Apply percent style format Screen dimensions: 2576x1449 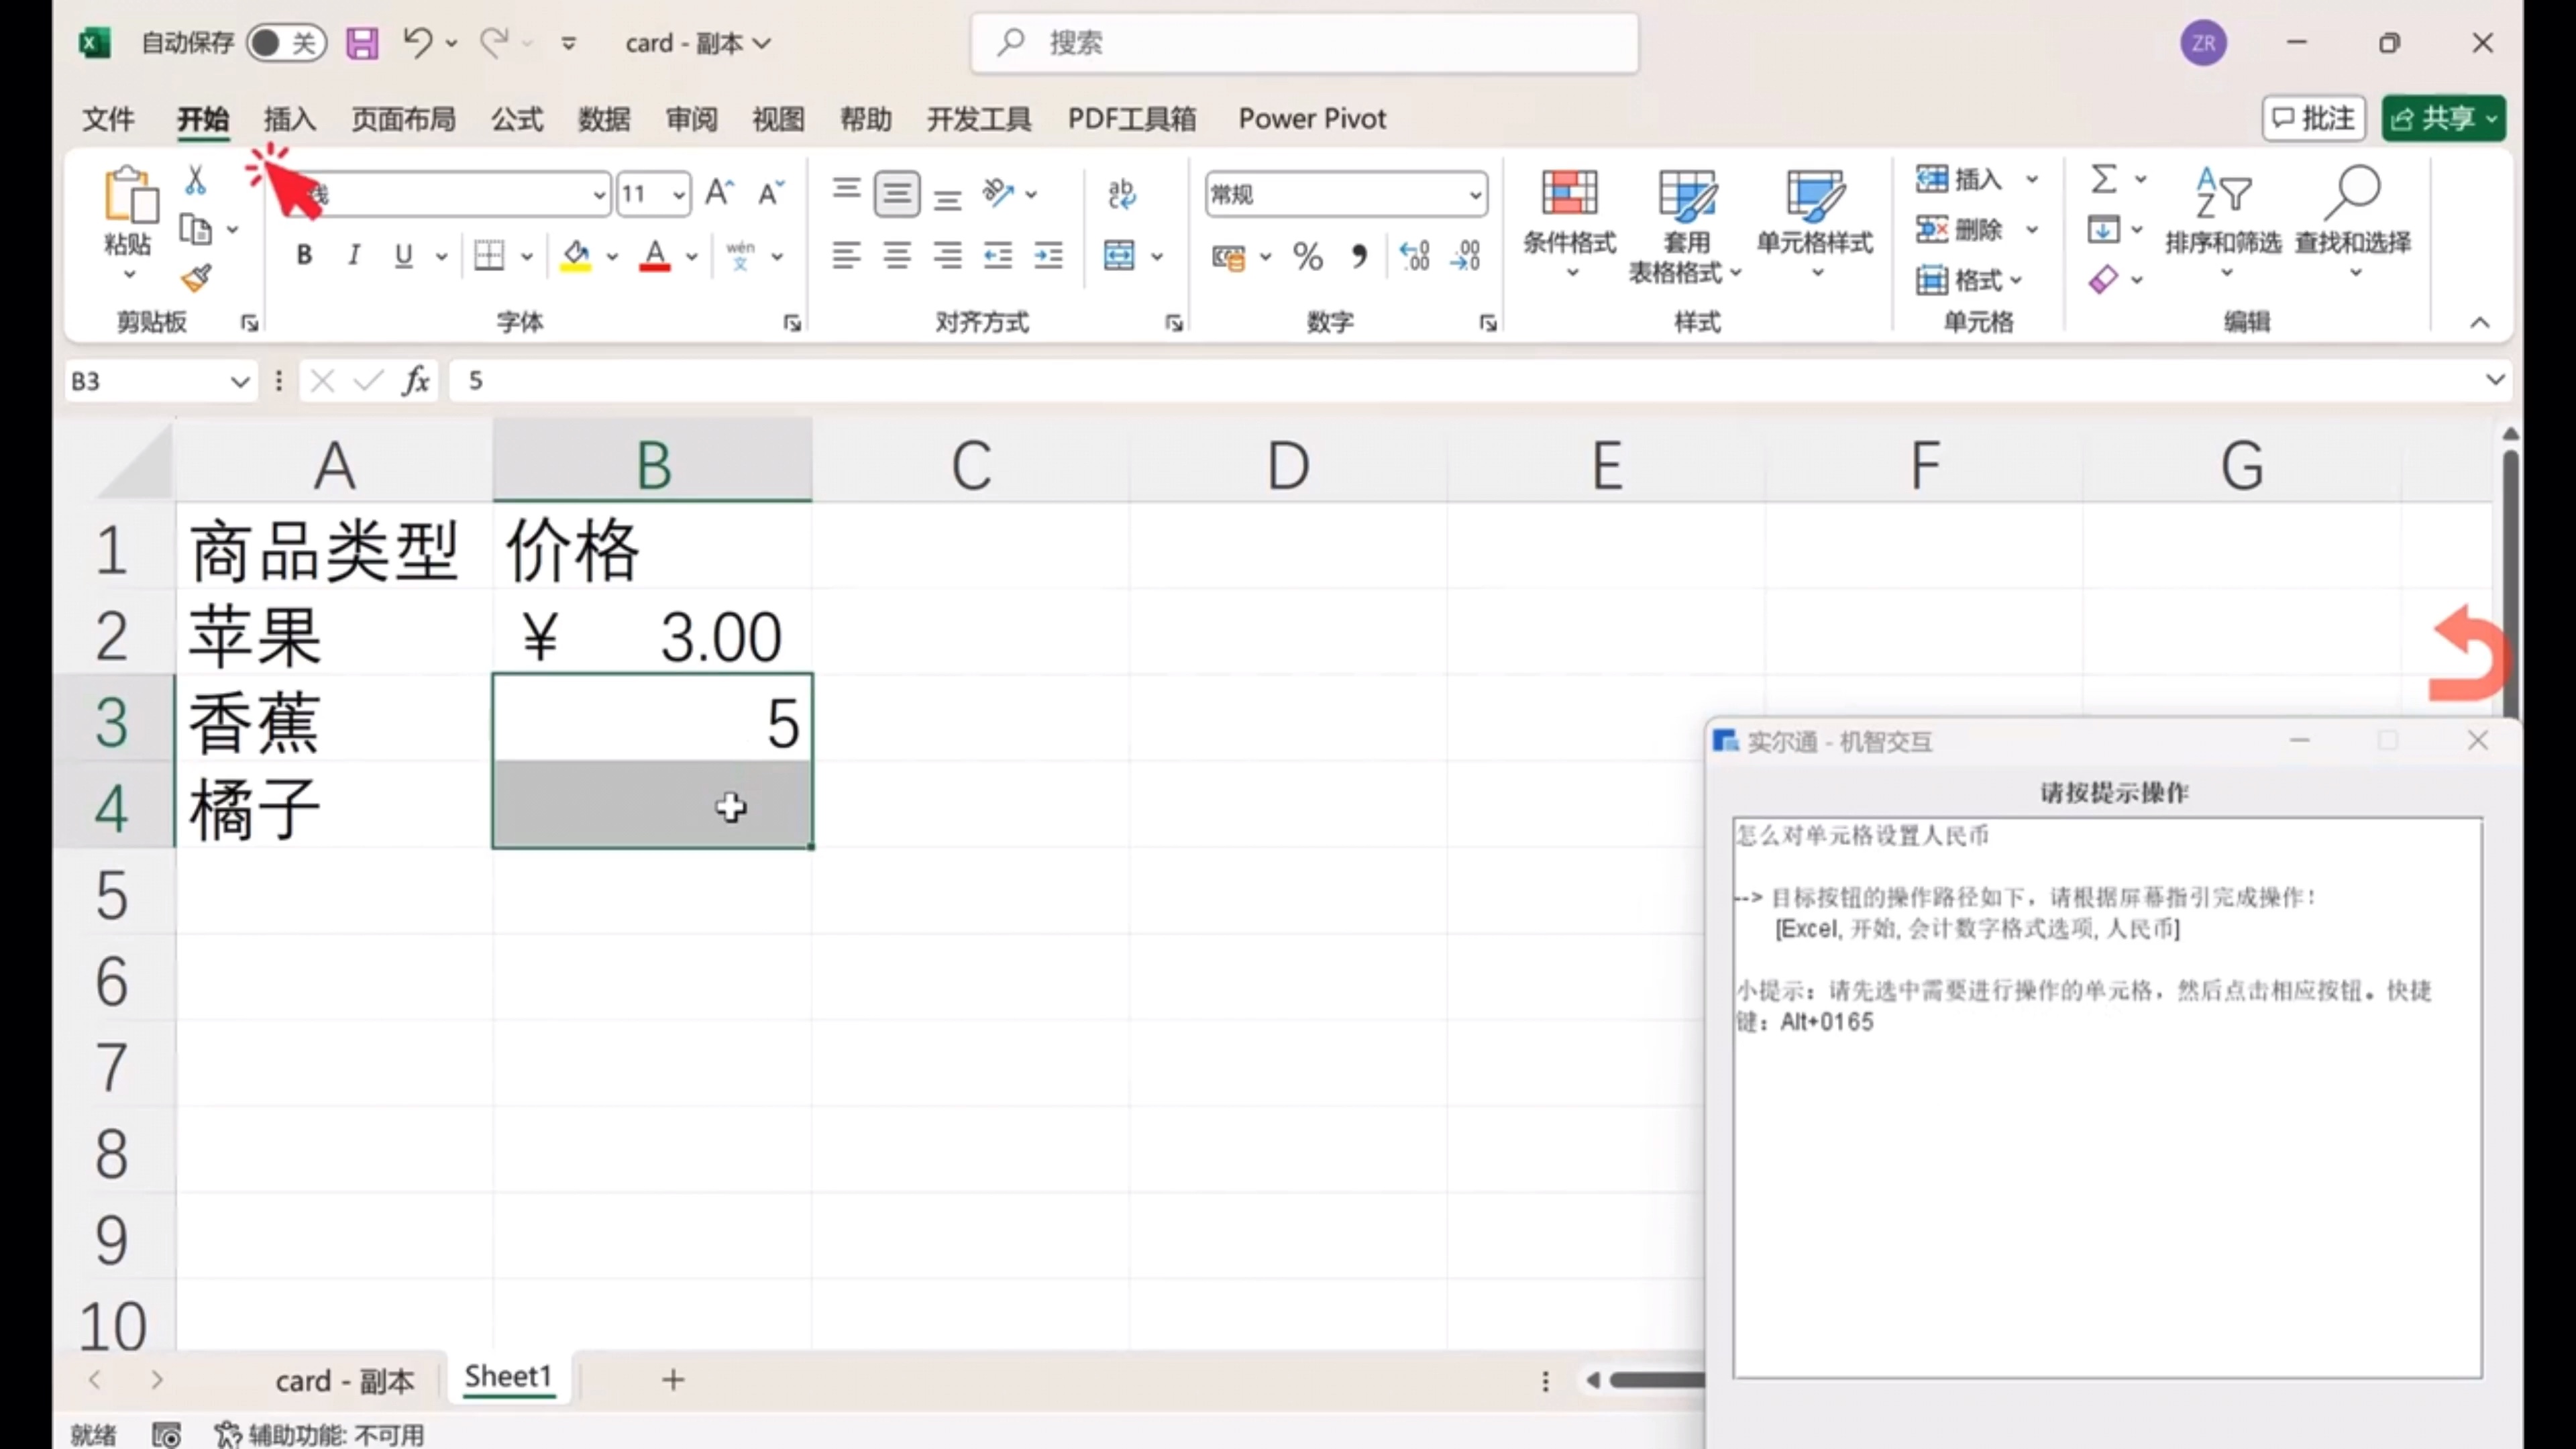[1308, 257]
